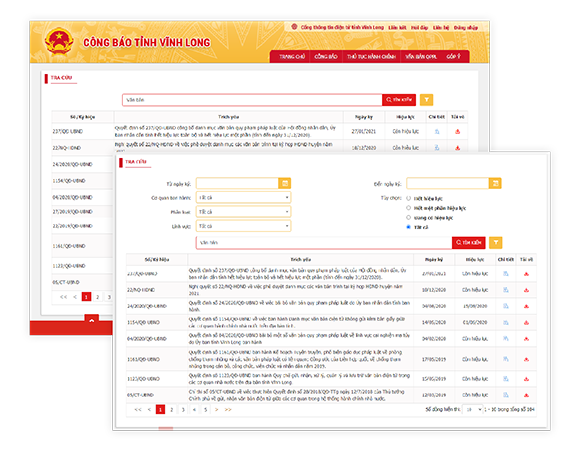Viewport: 570px width, 458px height.
Task: Open calendar picker for Từ ngày ký
Action: [285, 183]
